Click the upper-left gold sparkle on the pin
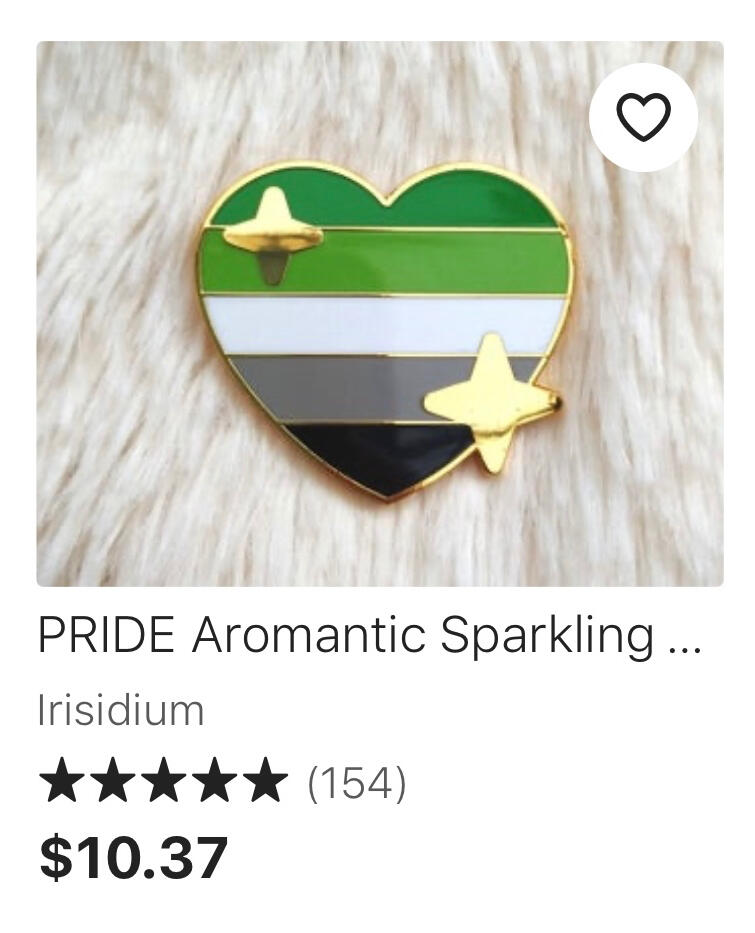This screenshot has width=755, height=933. click(x=273, y=234)
